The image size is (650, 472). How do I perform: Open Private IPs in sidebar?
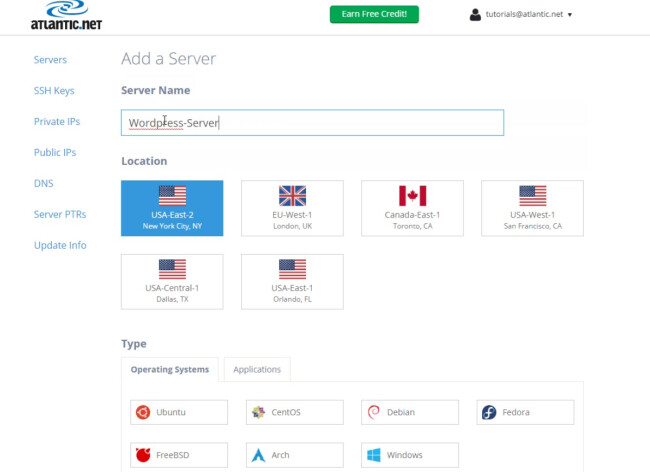(57, 121)
